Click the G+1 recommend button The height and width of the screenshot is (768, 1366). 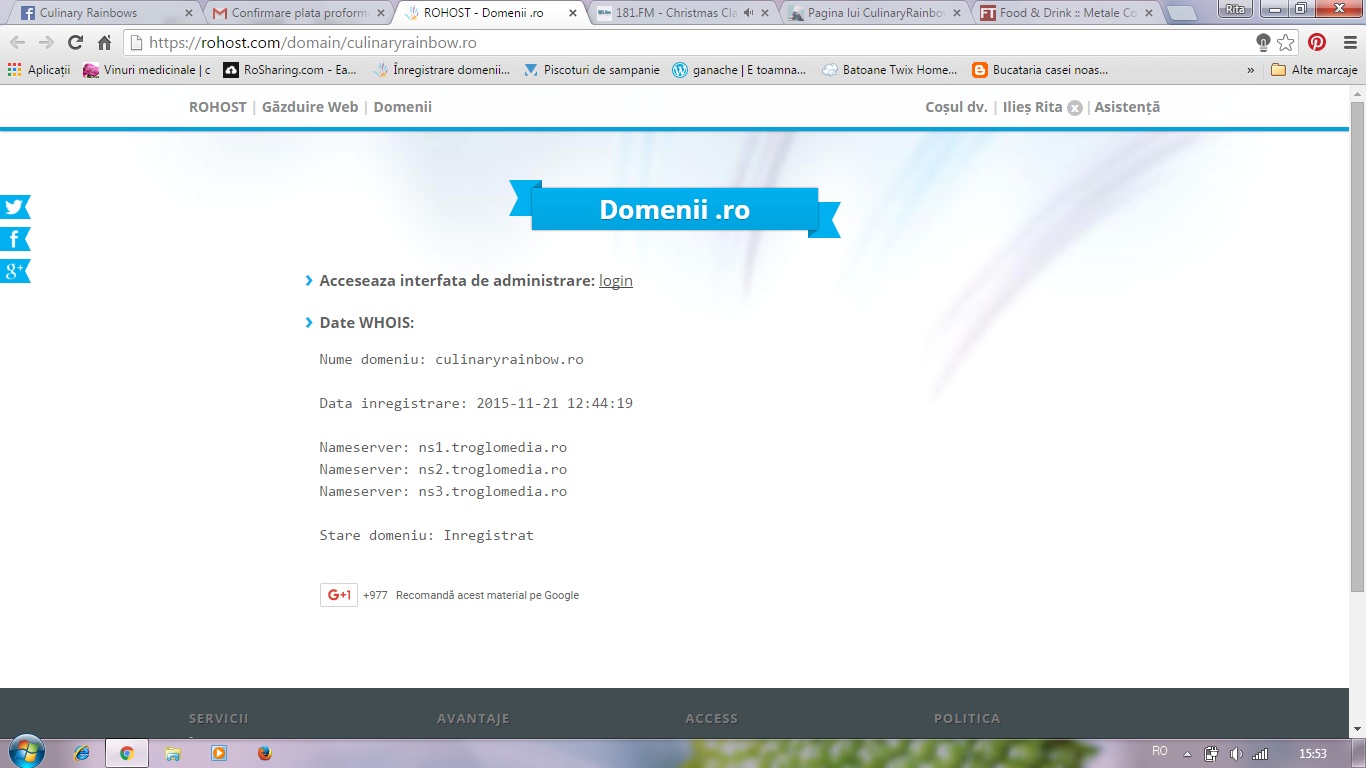[339, 595]
